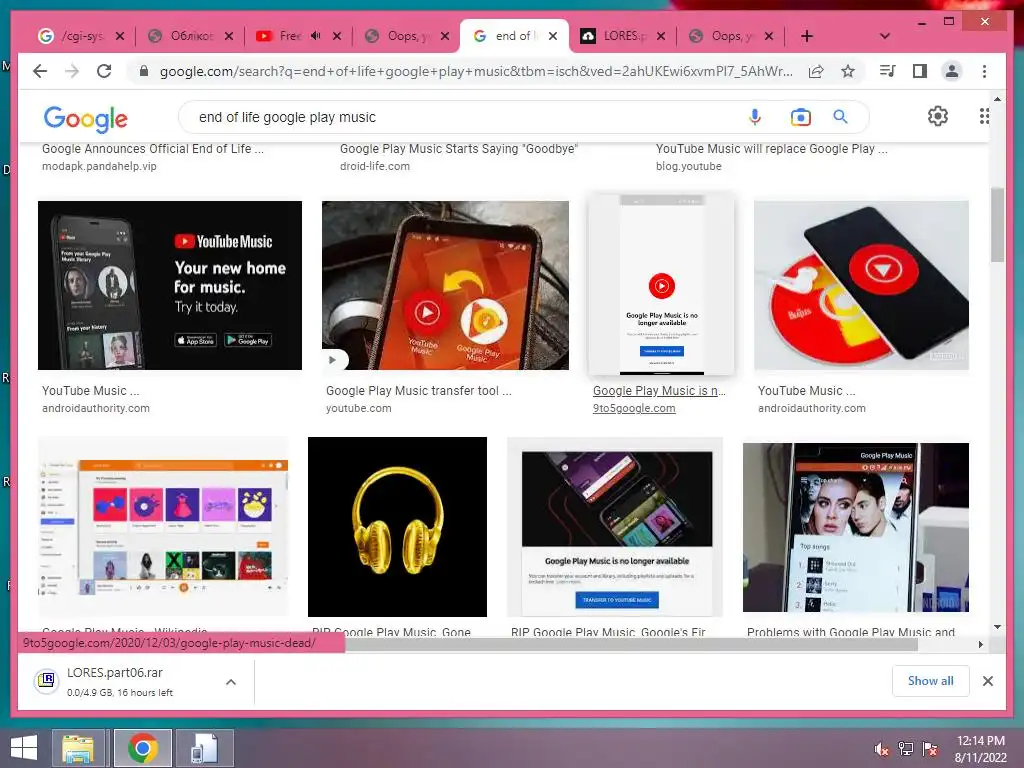Open golden headphones image
The image size is (1024, 768).
click(x=397, y=527)
